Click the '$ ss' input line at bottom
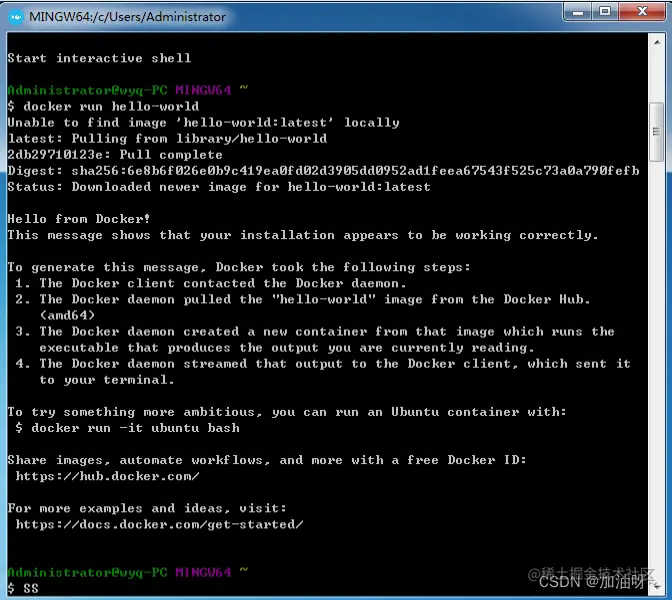 [23, 588]
